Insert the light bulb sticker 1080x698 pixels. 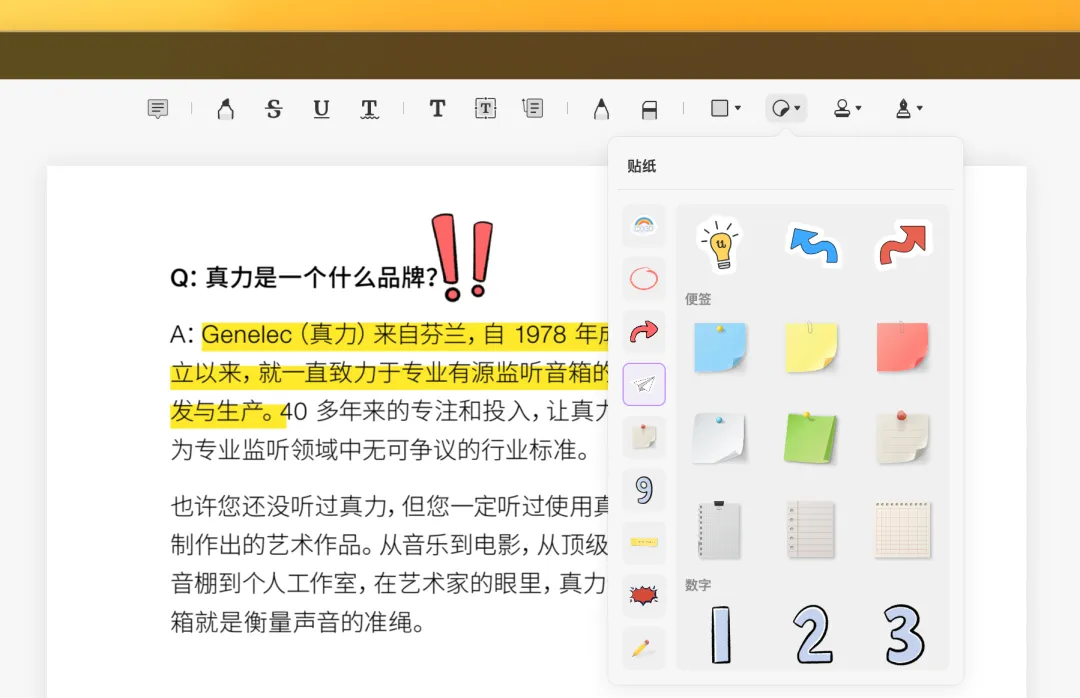[720, 245]
